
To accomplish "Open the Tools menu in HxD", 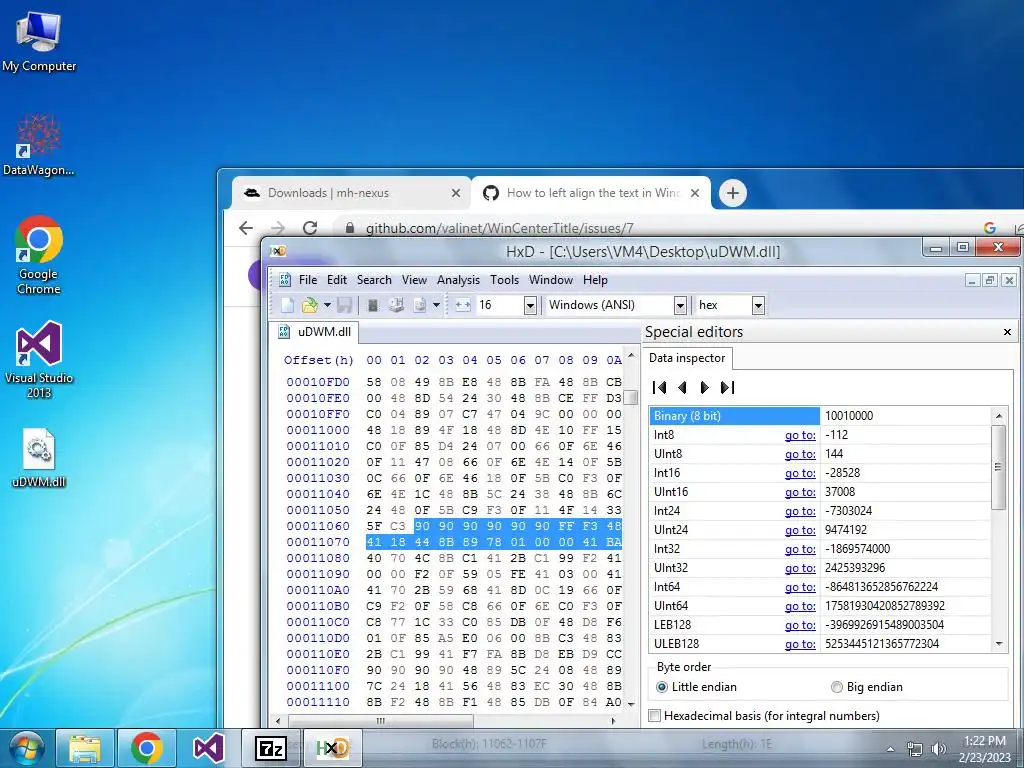I will pos(504,280).
